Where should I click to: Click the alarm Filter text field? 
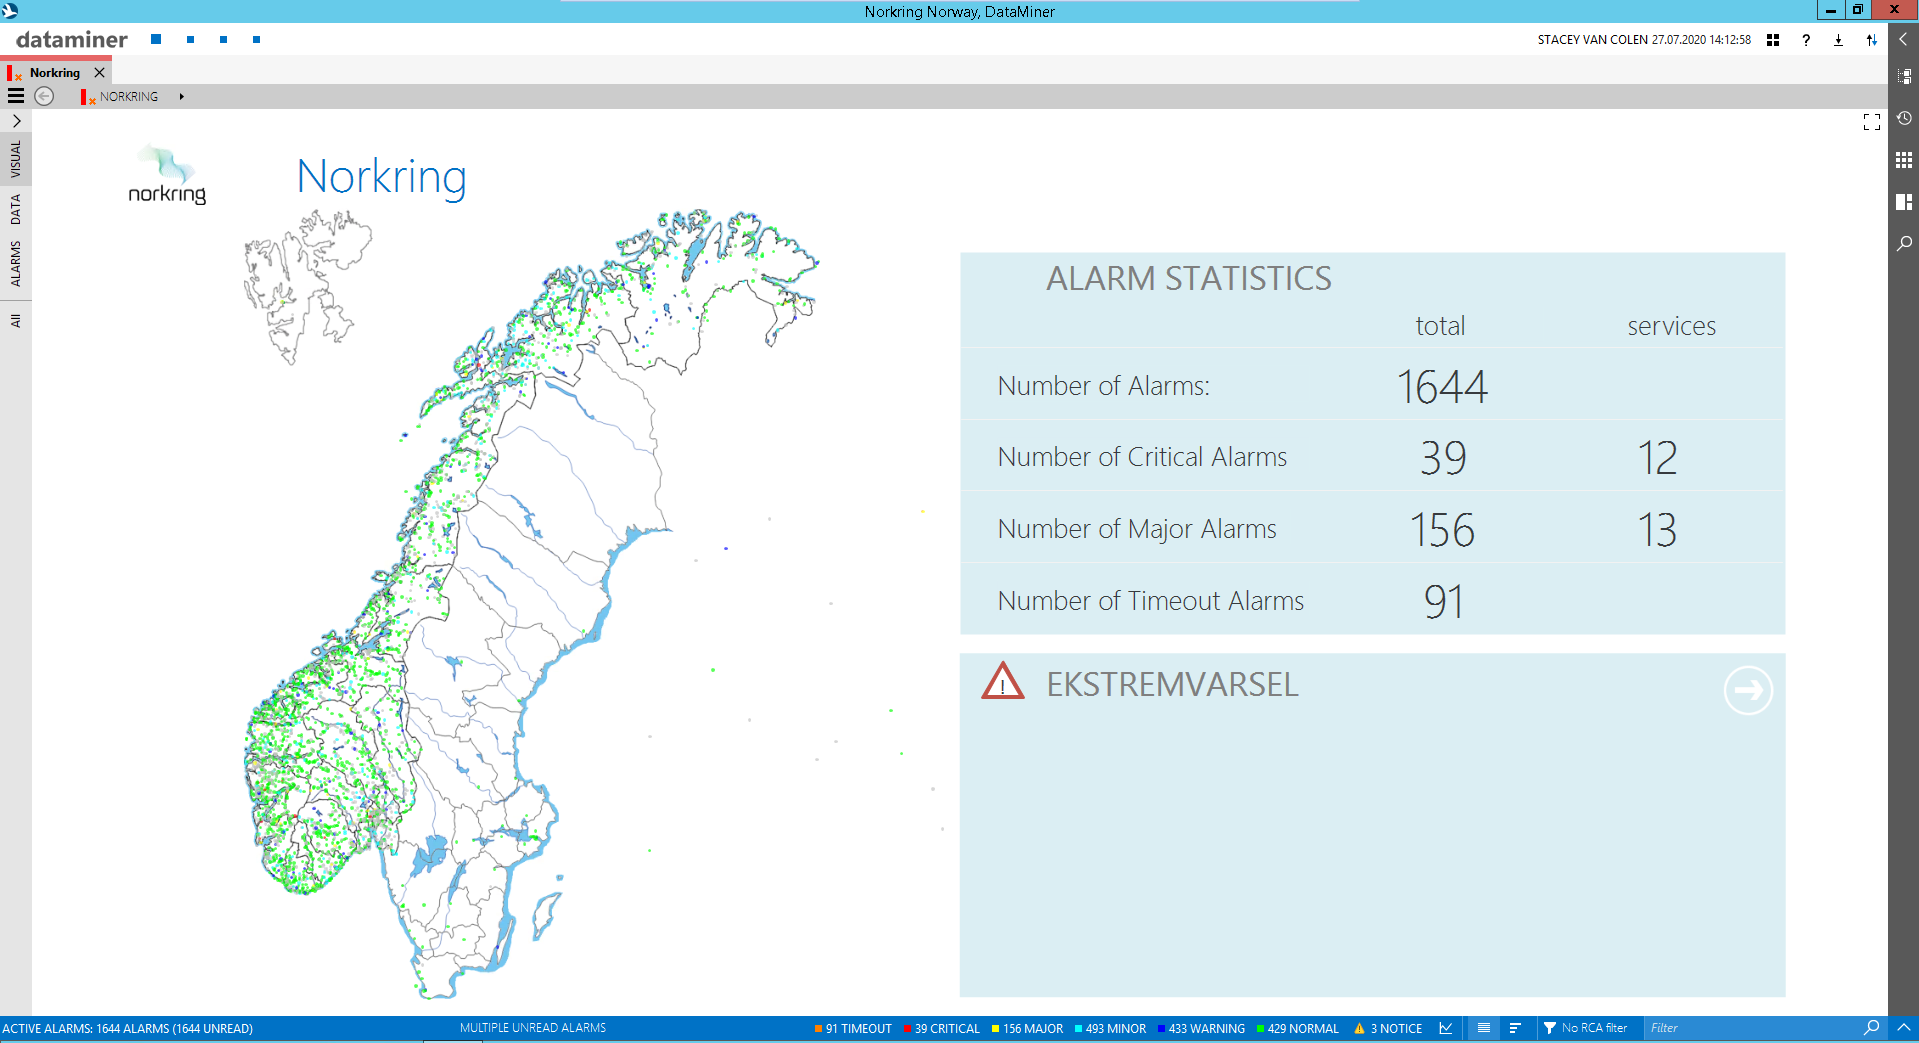[1750, 1028]
